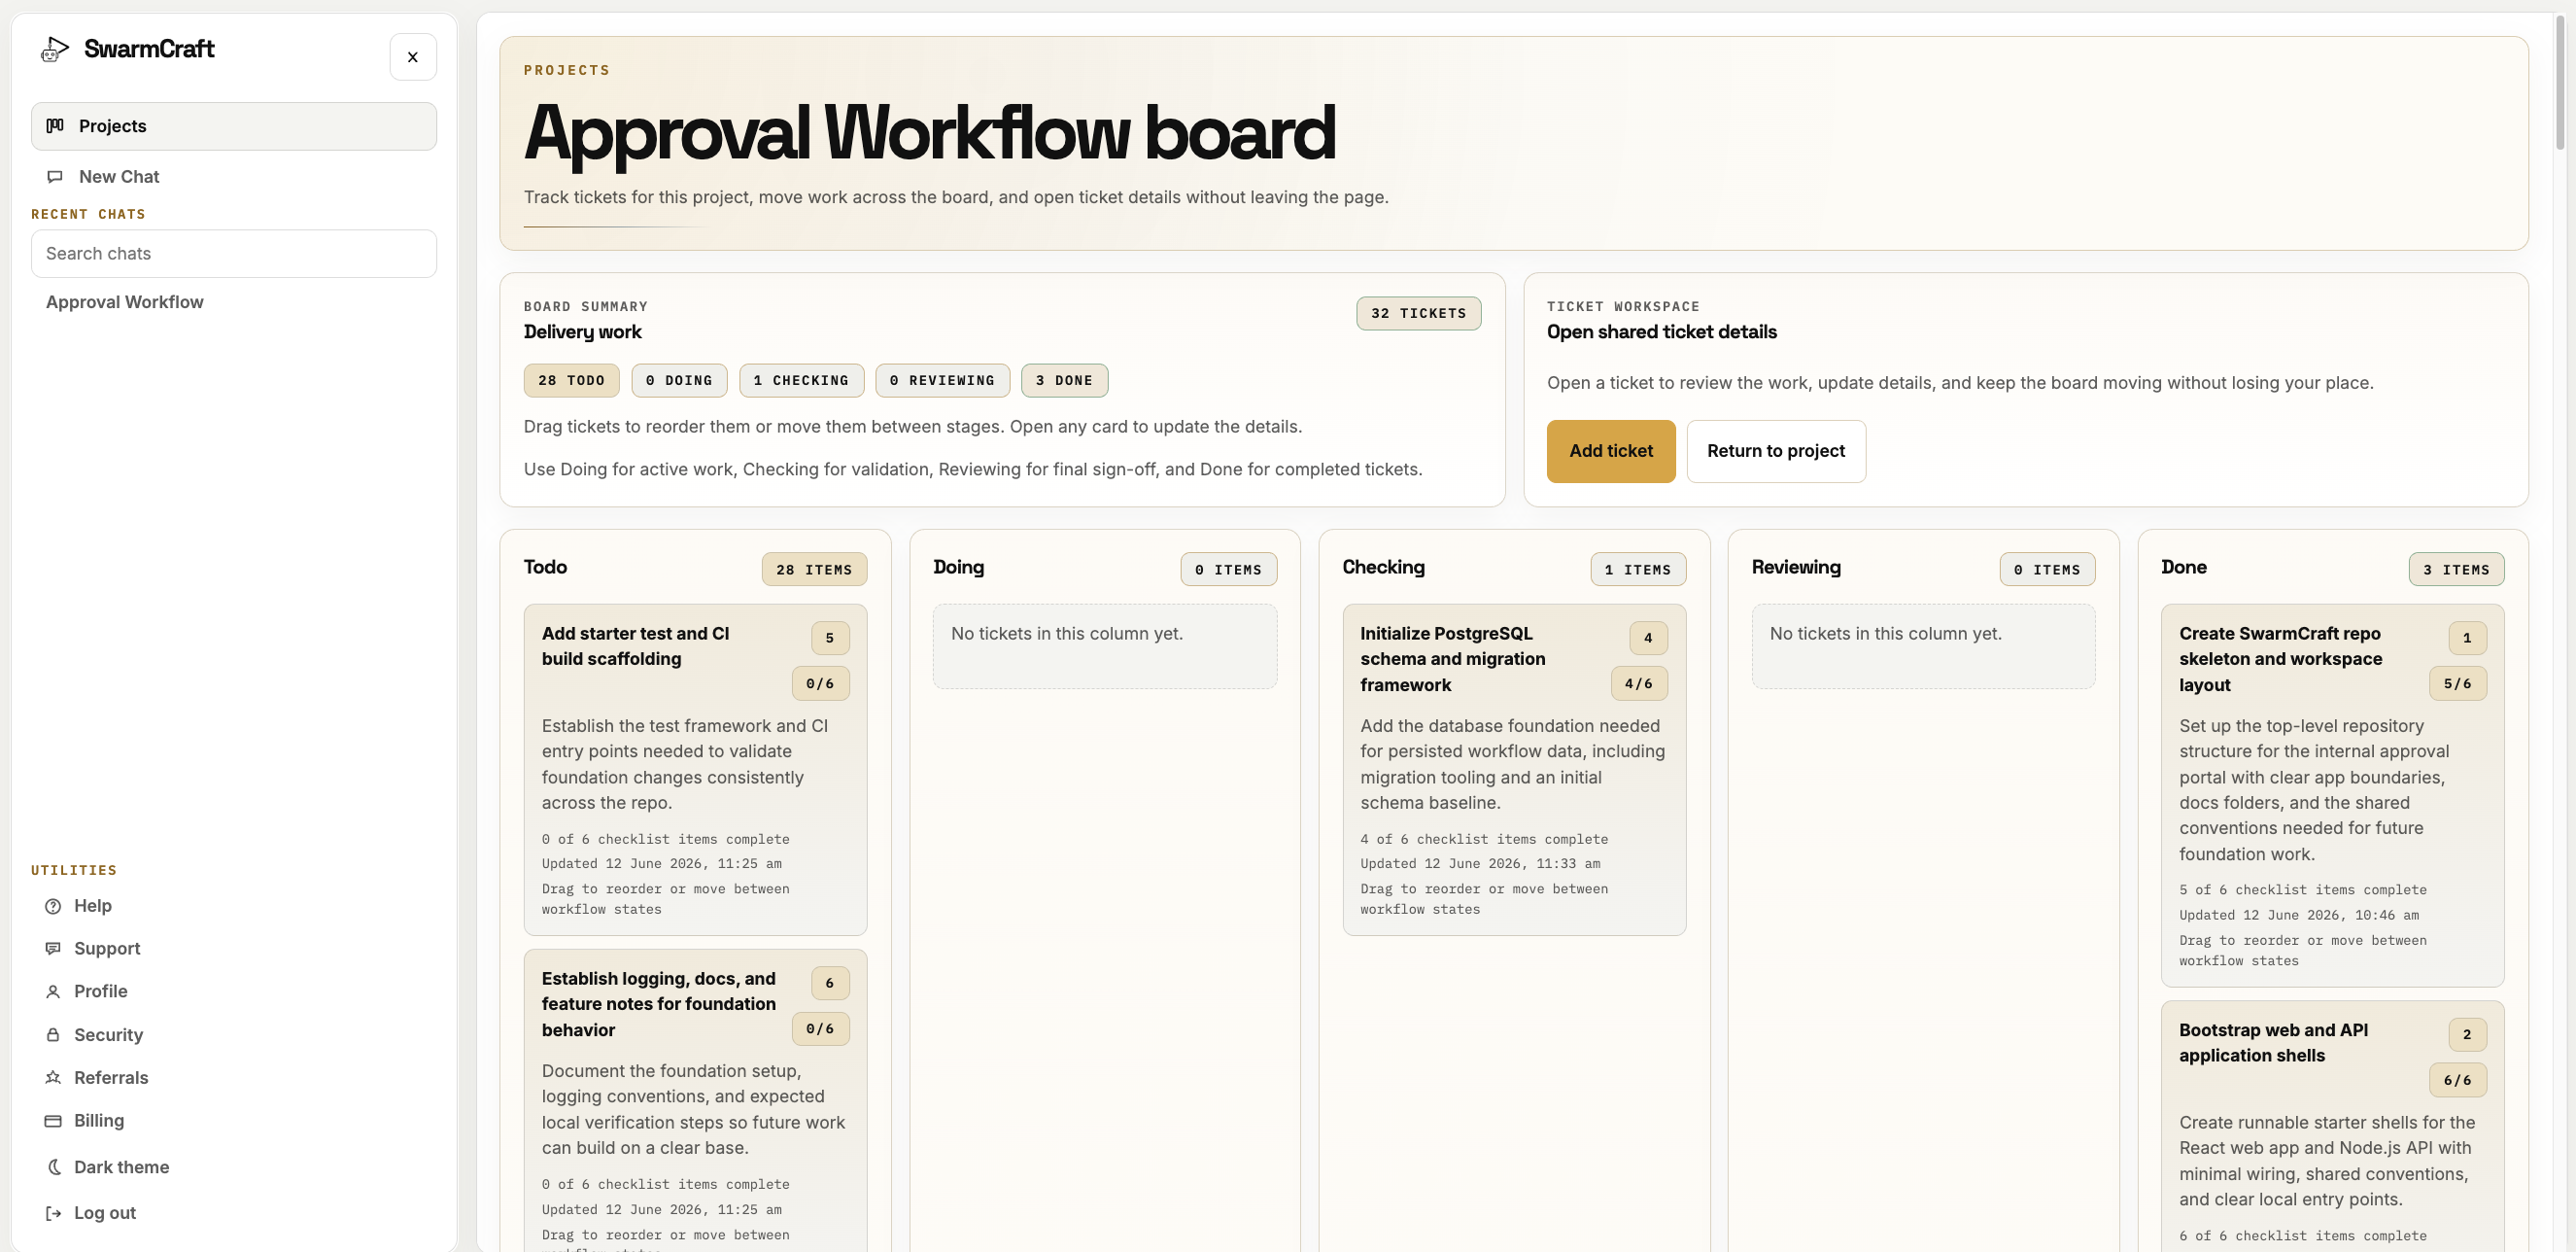Click the Billing card icon
The image size is (2576, 1252).
tap(53, 1121)
